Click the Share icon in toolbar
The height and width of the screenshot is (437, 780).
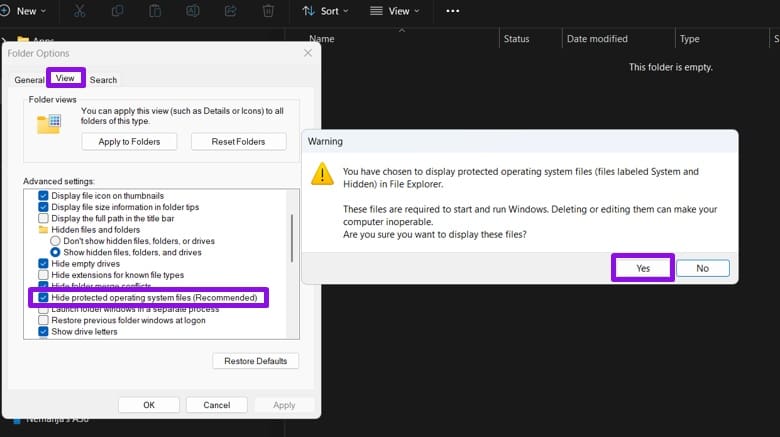point(230,11)
